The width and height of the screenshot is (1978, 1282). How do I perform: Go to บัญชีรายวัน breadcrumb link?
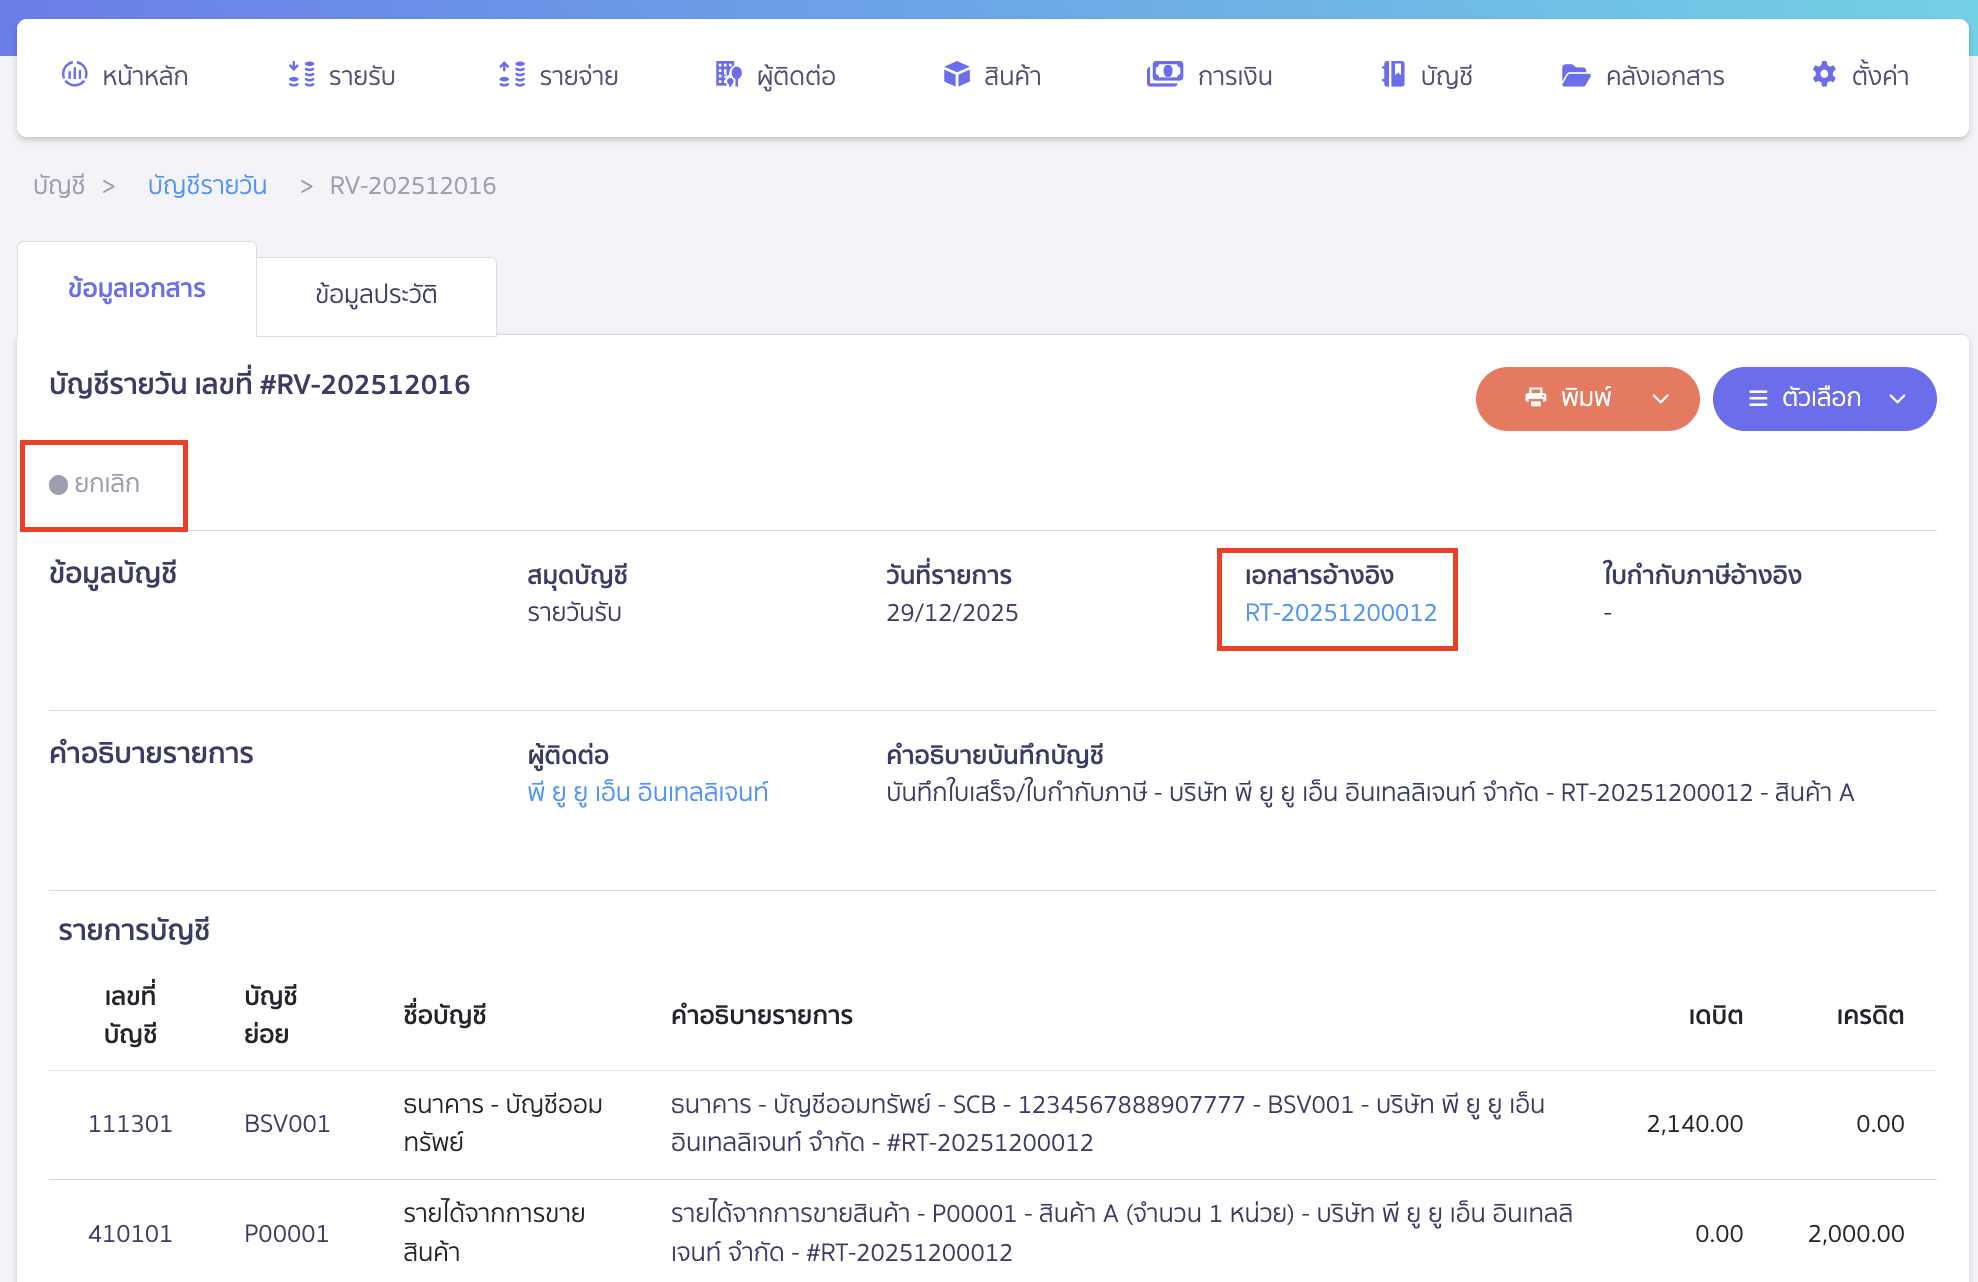click(x=207, y=186)
